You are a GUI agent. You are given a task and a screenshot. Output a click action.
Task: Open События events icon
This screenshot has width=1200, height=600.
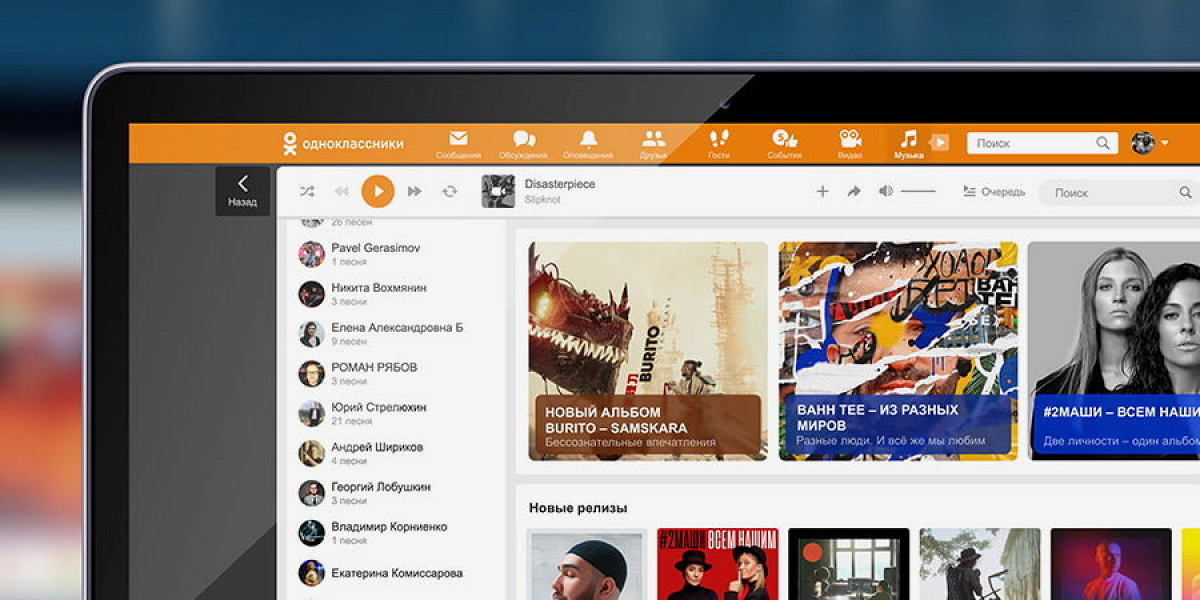(x=784, y=140)
